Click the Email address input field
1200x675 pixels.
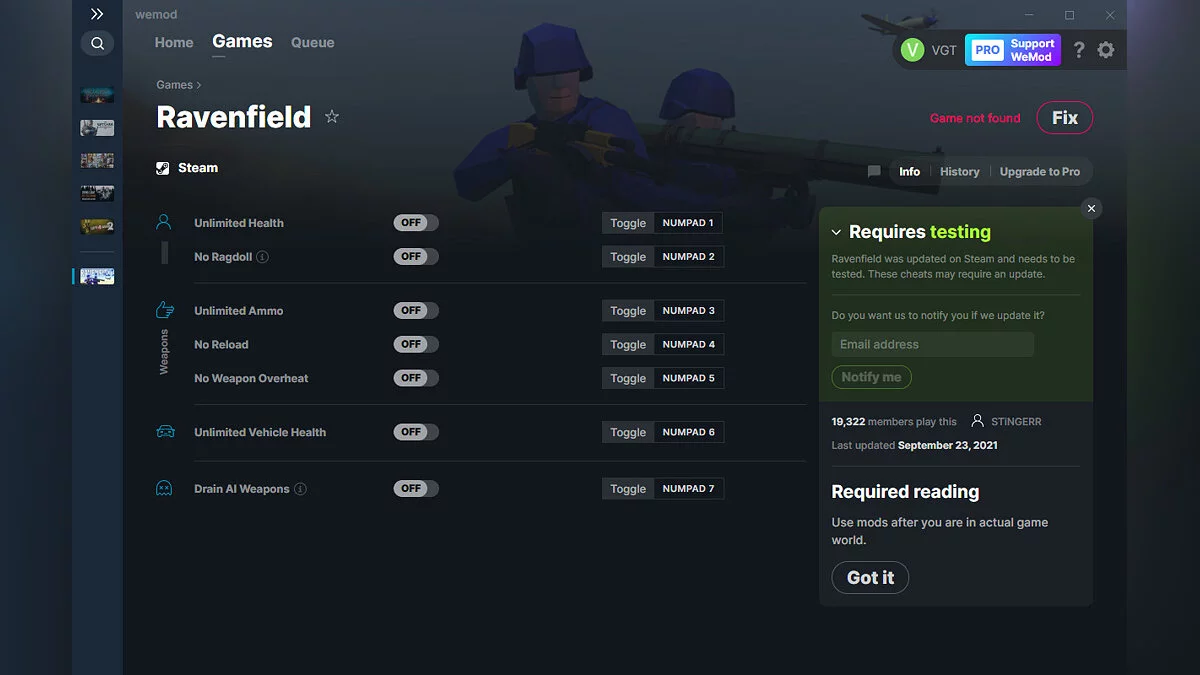931,343
